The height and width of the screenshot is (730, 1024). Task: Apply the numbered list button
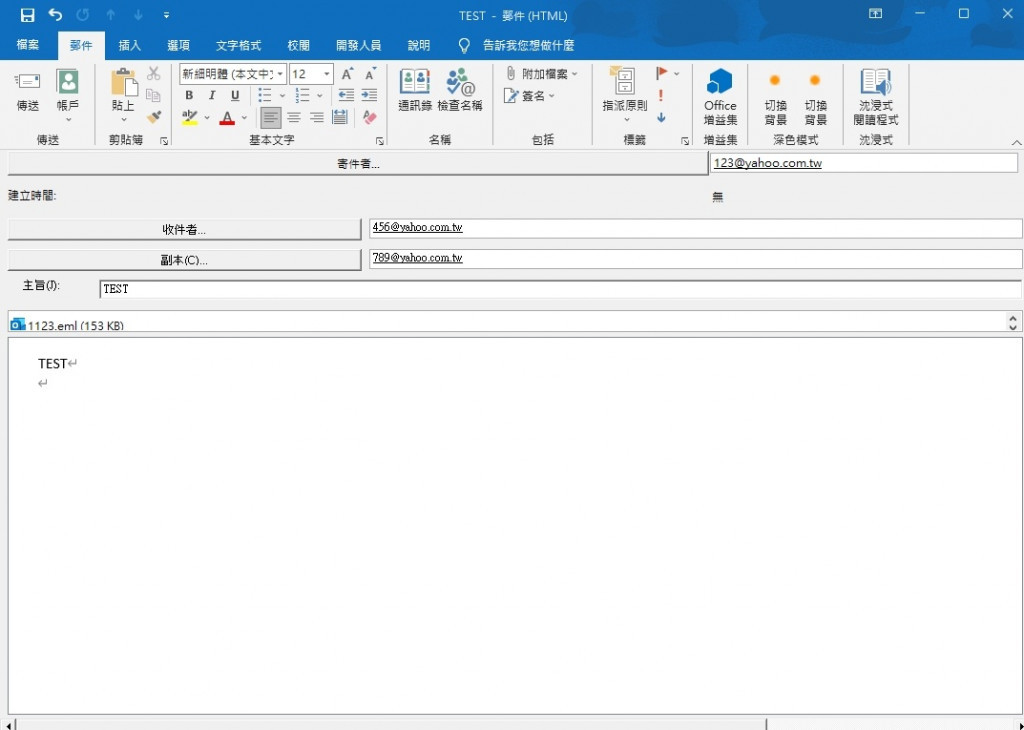pyautogui.click(x=302, y=95)
